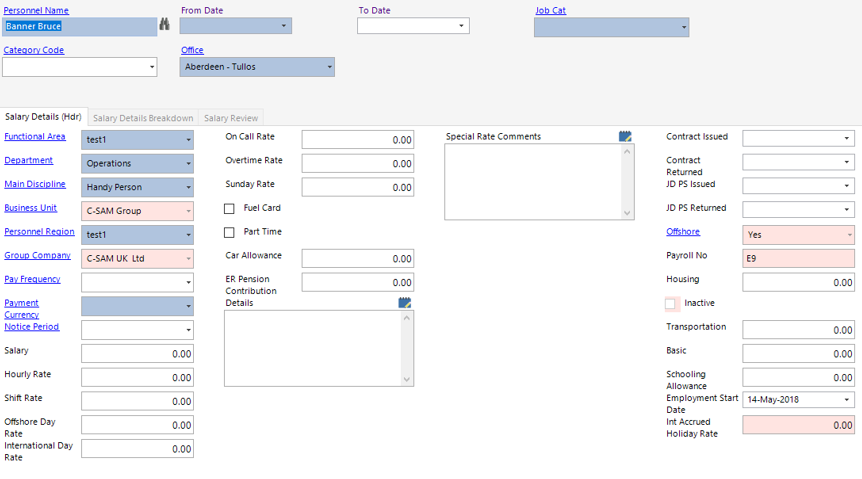Tick the Fuel Card checkbox
This screenshot has height=479, width=862.
(x=229, y=208)
